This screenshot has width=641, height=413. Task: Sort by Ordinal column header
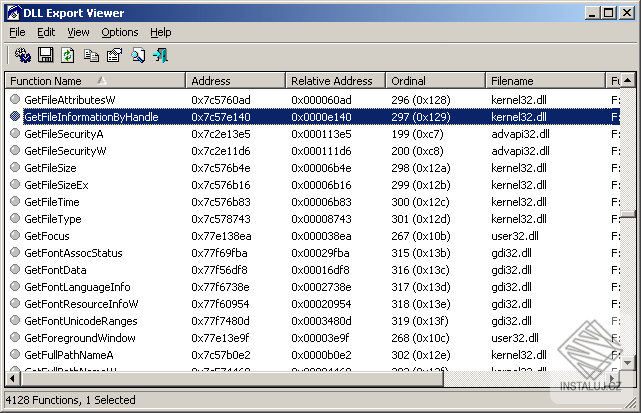[x=436, y=81]
